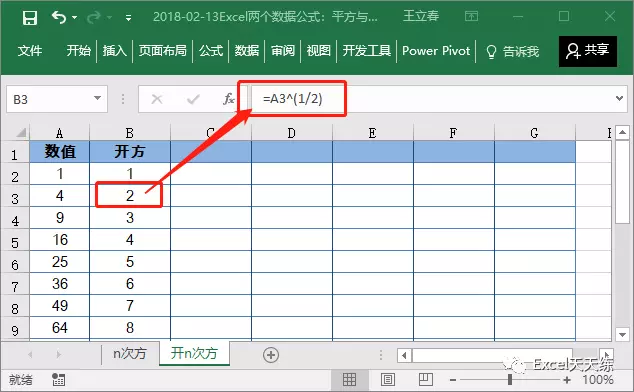The width and height of the screenshot is (634, 392).
Task: Expand the formula bar with the chevron
Action: (x=619, y=98)
